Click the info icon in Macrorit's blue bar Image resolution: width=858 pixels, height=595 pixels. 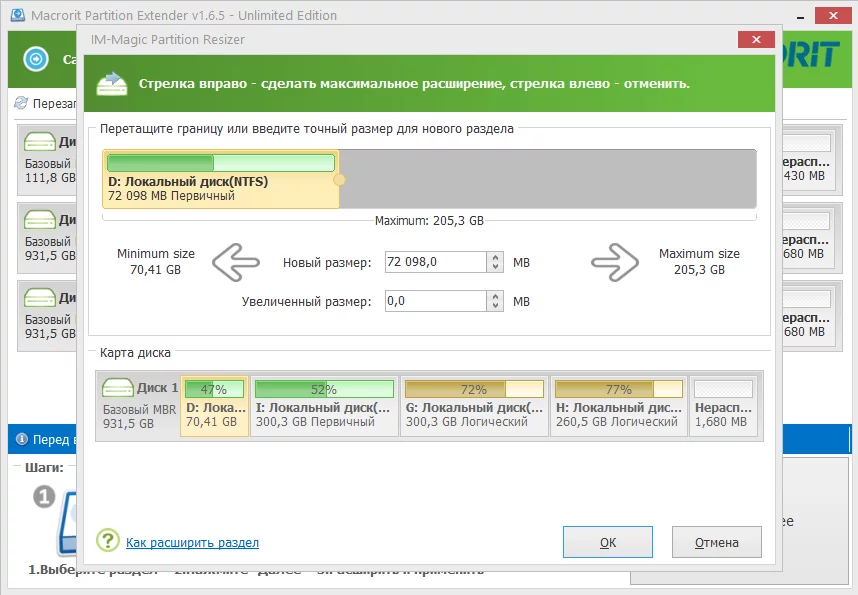point(22,439)
